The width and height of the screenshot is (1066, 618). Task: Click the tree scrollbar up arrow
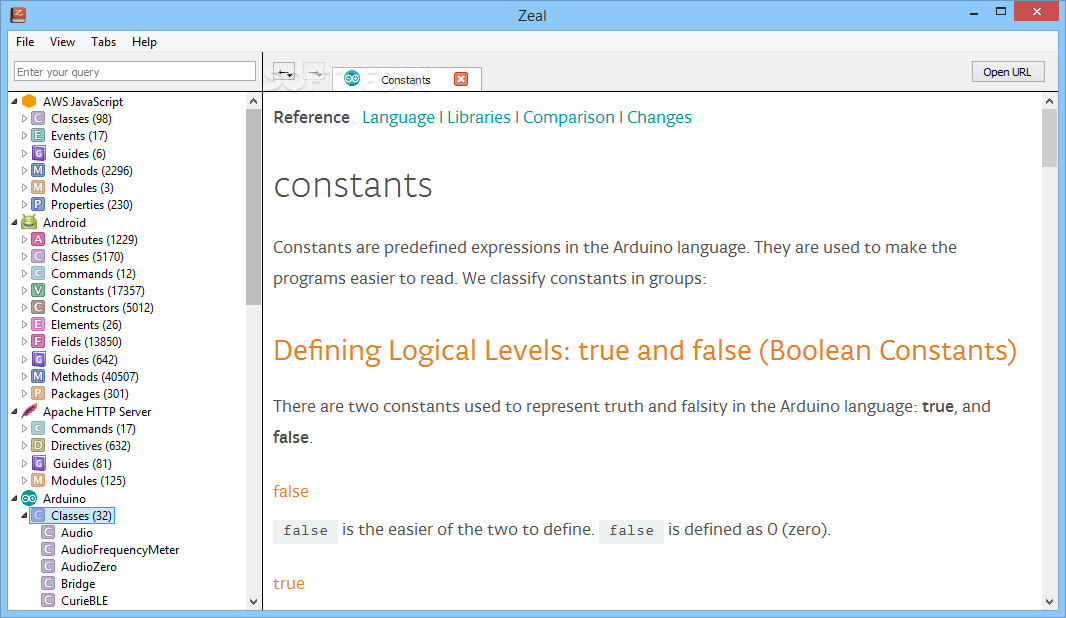coord(253,101)
